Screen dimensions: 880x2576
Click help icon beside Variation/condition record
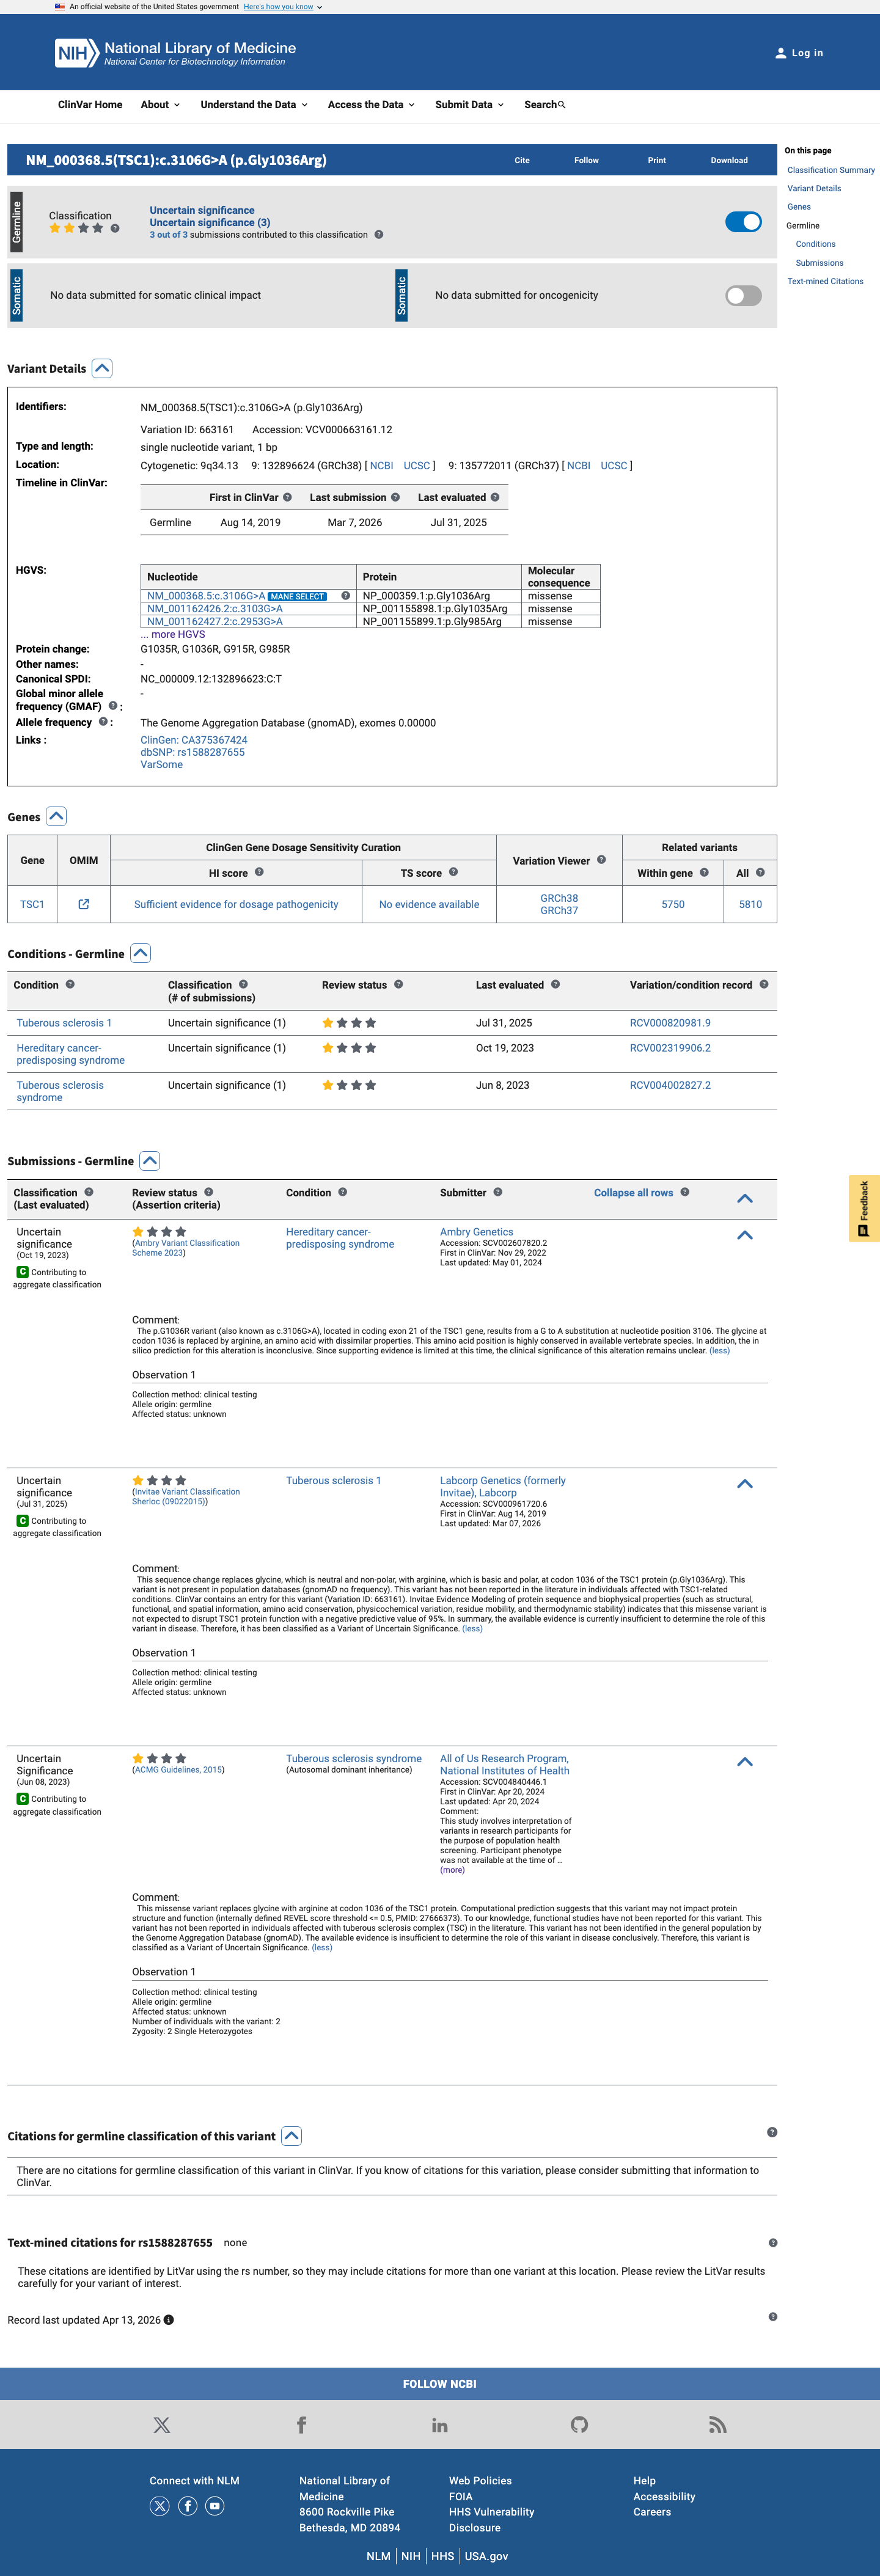click(764, 984)
